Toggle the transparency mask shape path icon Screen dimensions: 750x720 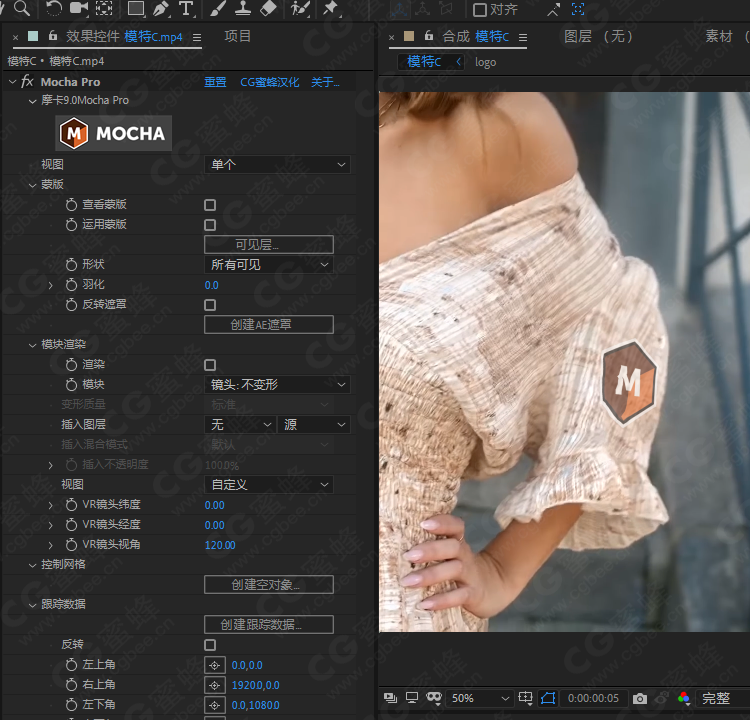point(548,698)
